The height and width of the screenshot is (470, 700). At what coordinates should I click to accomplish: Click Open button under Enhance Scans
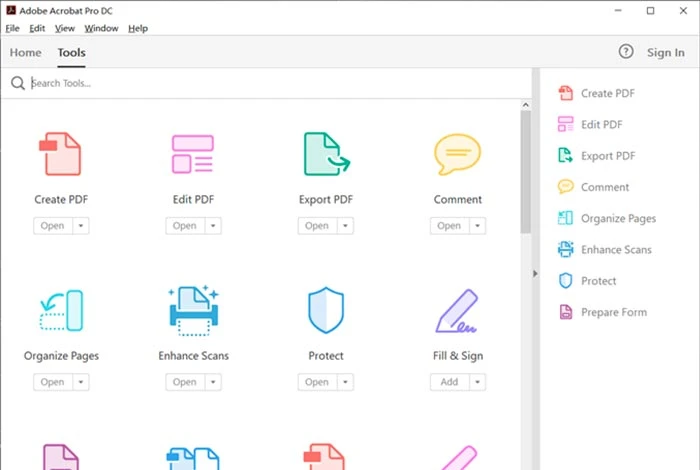coord(185,382)
